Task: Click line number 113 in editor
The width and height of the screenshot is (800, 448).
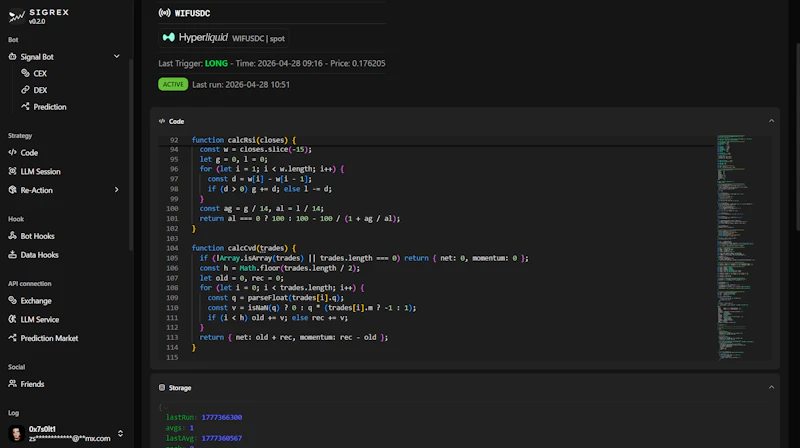Action: (x=172, y=337)
